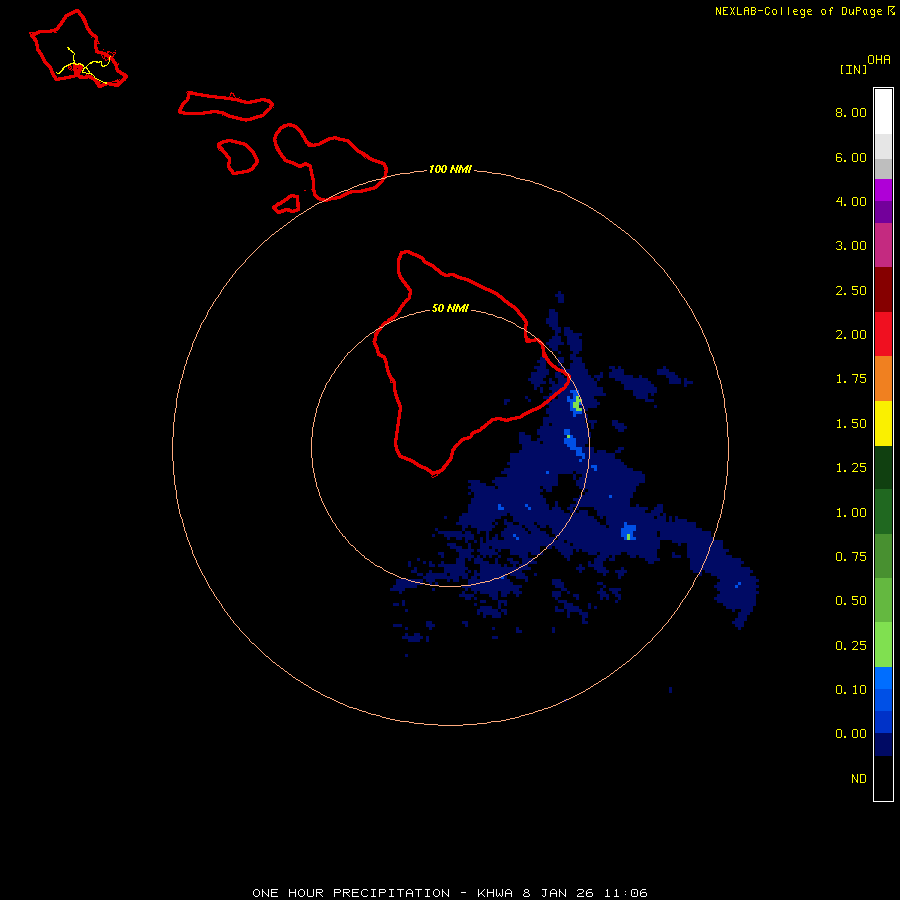Click the 0.10 legend value
Image resolution: width=900 pixels, height=900 pixels.
[x=851, y=690]
